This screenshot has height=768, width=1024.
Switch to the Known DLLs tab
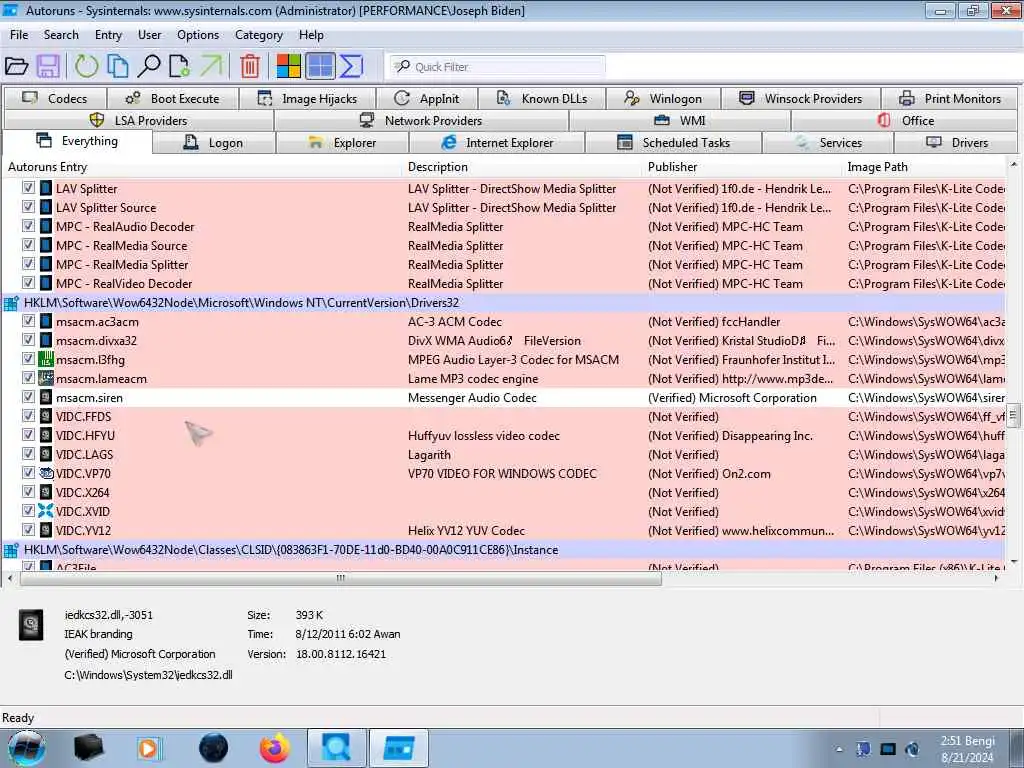(541, 99)
